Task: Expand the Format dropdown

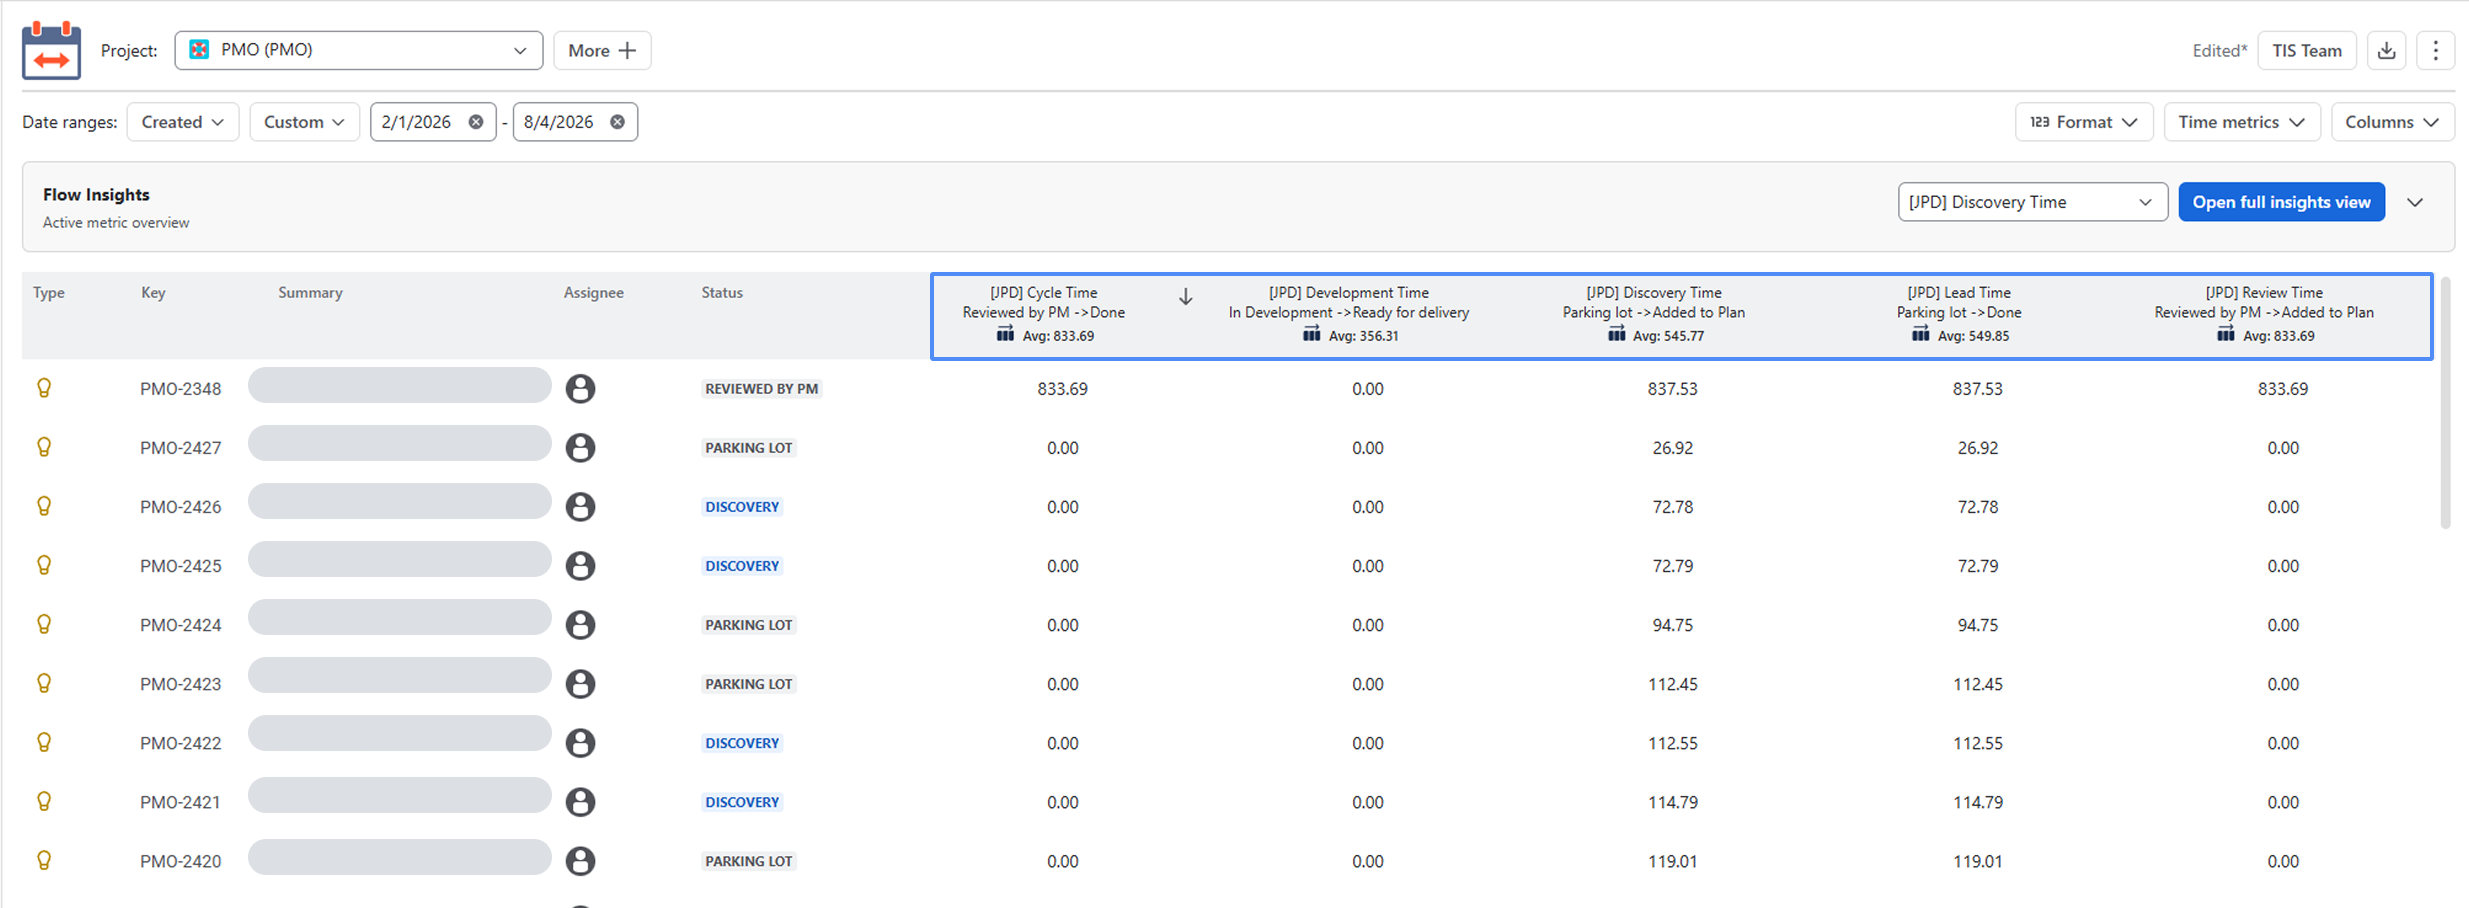Action: click(x=2084, y=122)
